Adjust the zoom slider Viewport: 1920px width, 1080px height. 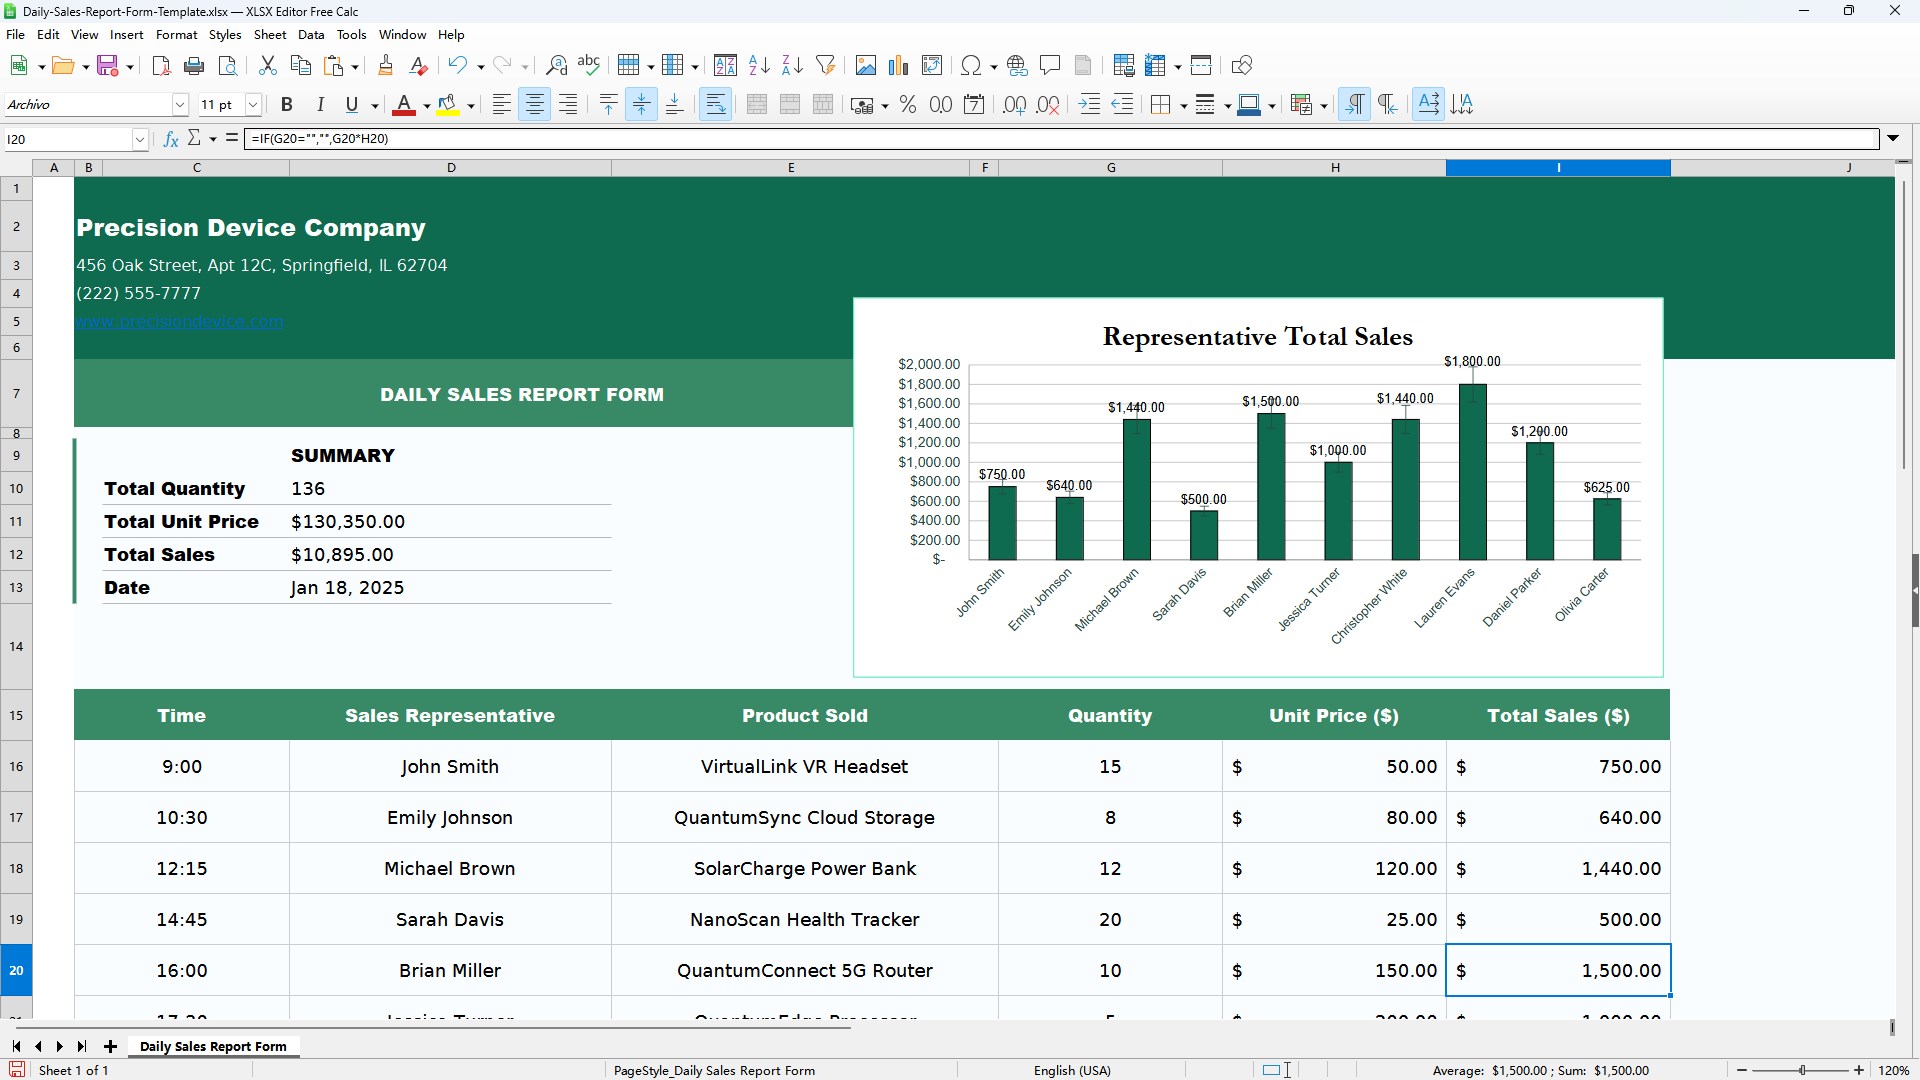[x=1802, y=1071]
